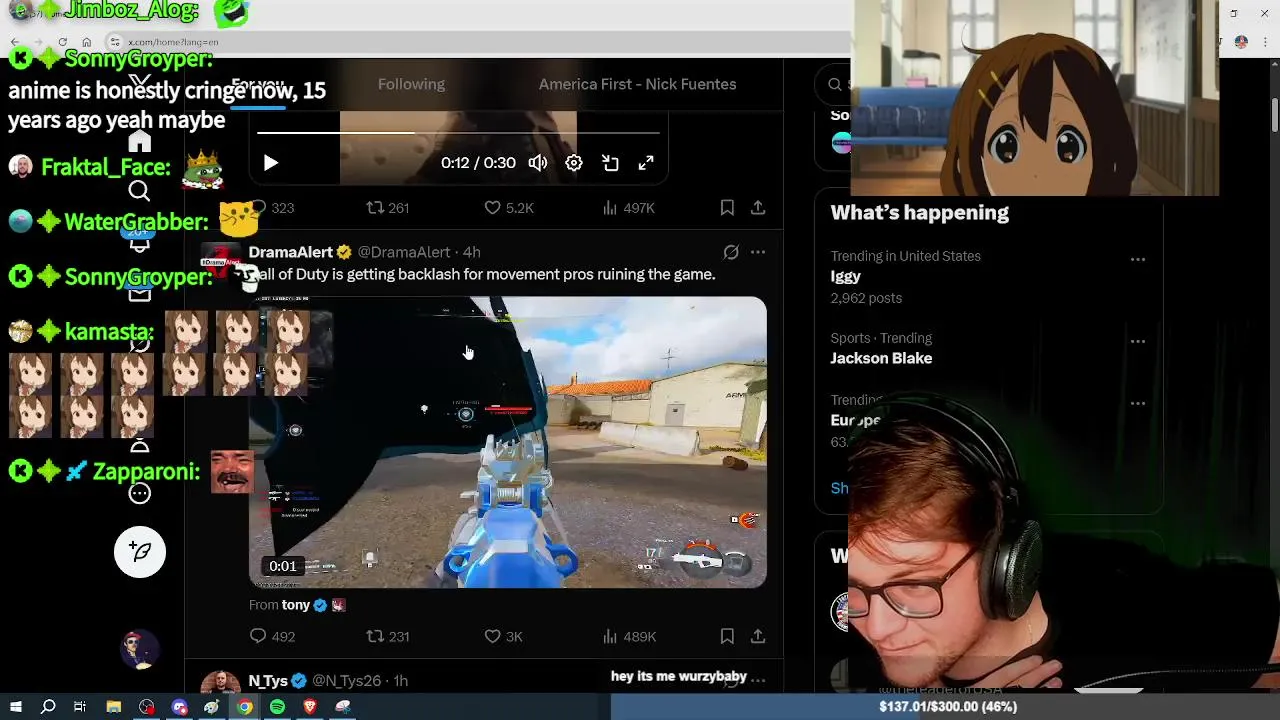
Task: View analytics of tweet with 489K views
Action: point(629,636)
